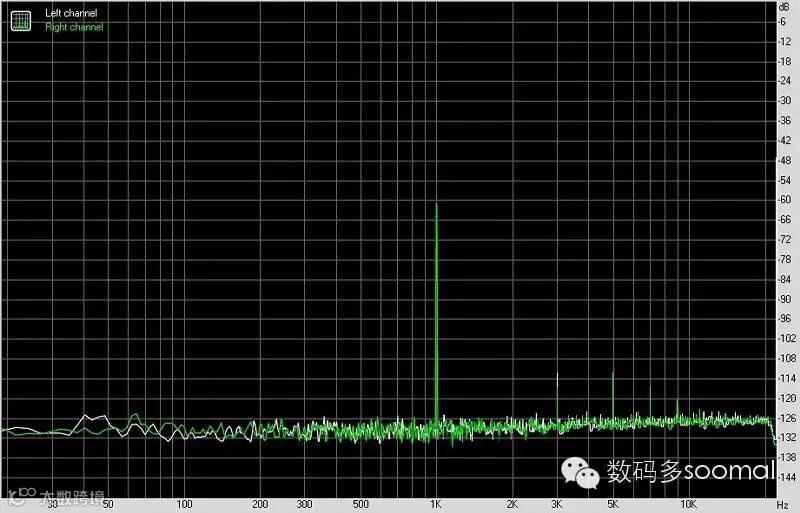800x513 pixels.
Task: Click the "-84" dB axis value
Action: click(784, 280)
